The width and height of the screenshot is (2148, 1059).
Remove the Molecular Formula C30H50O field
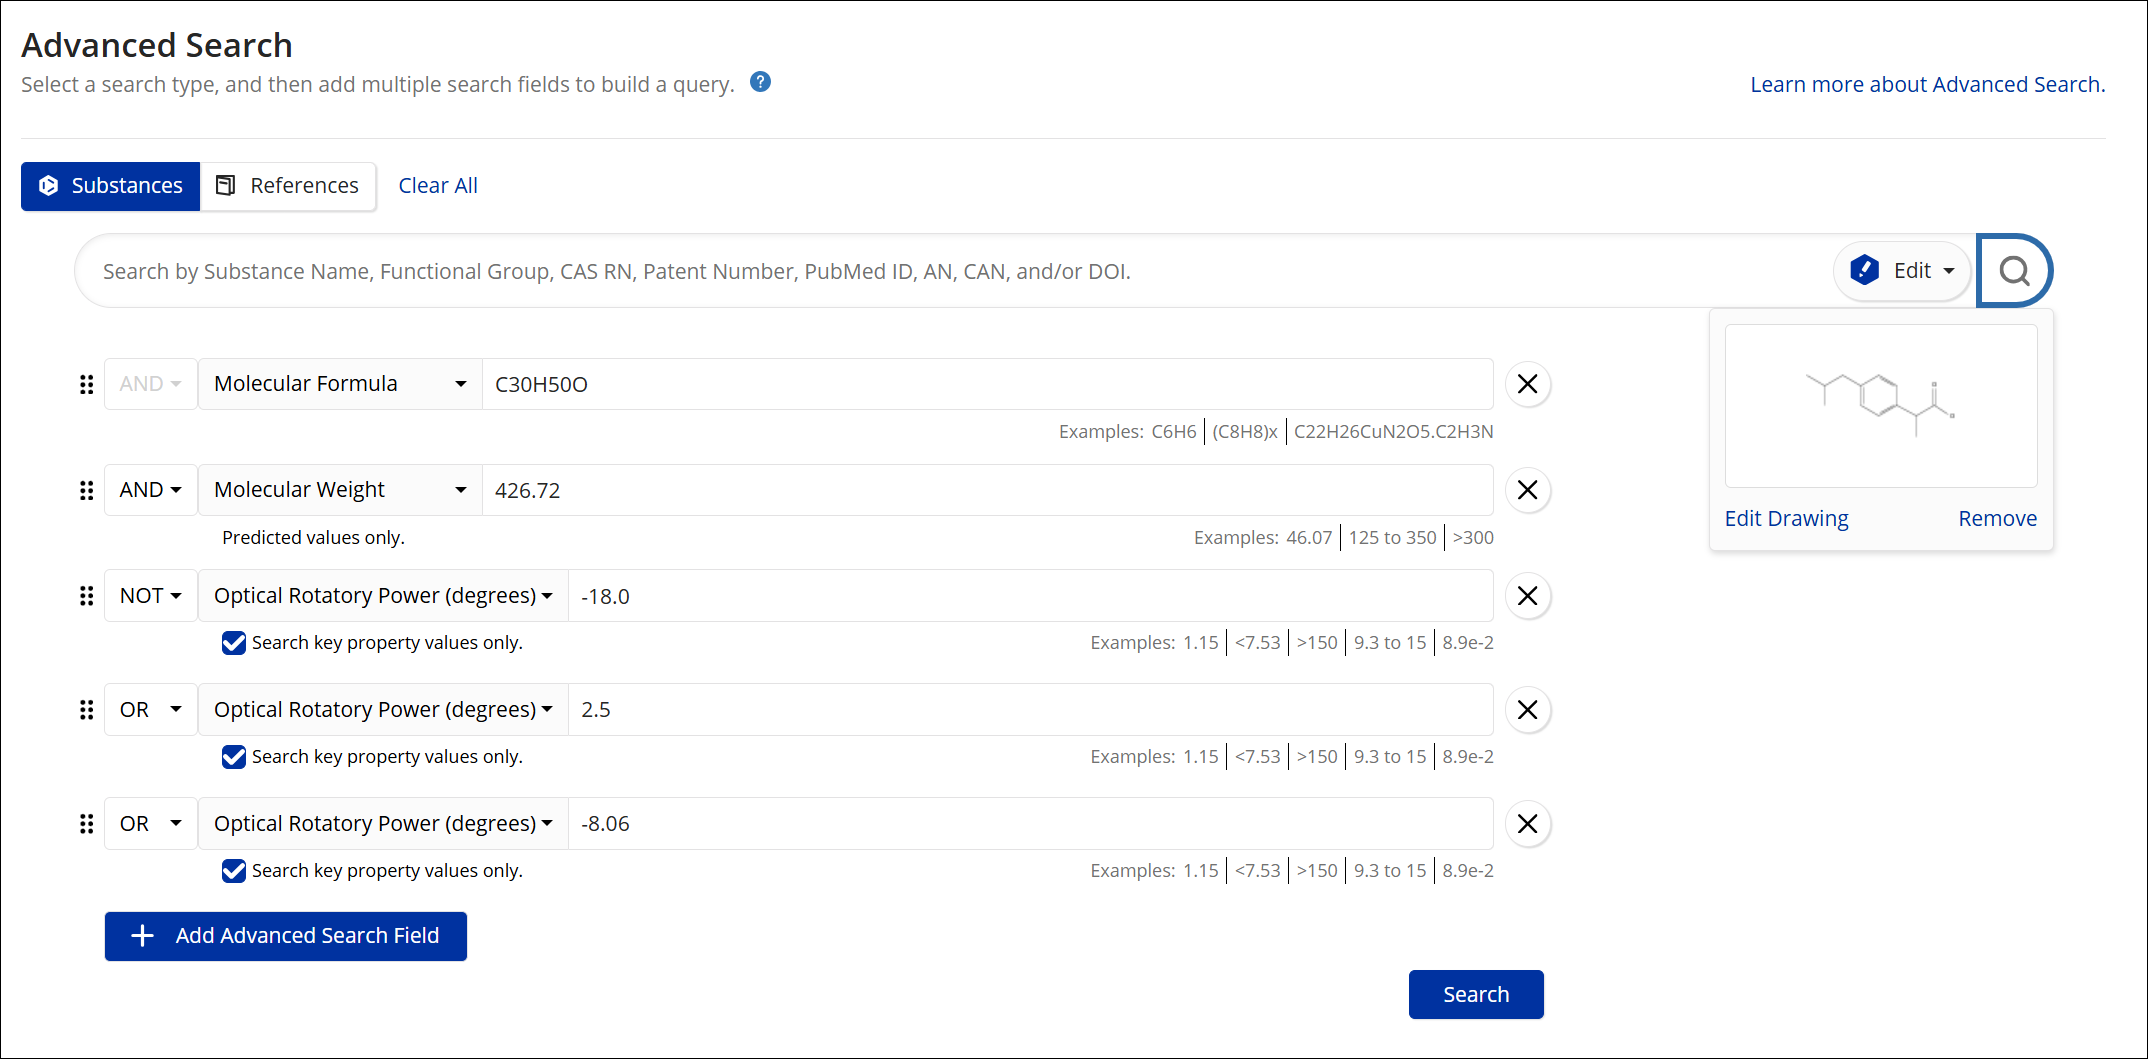(x=1528, y=384)
